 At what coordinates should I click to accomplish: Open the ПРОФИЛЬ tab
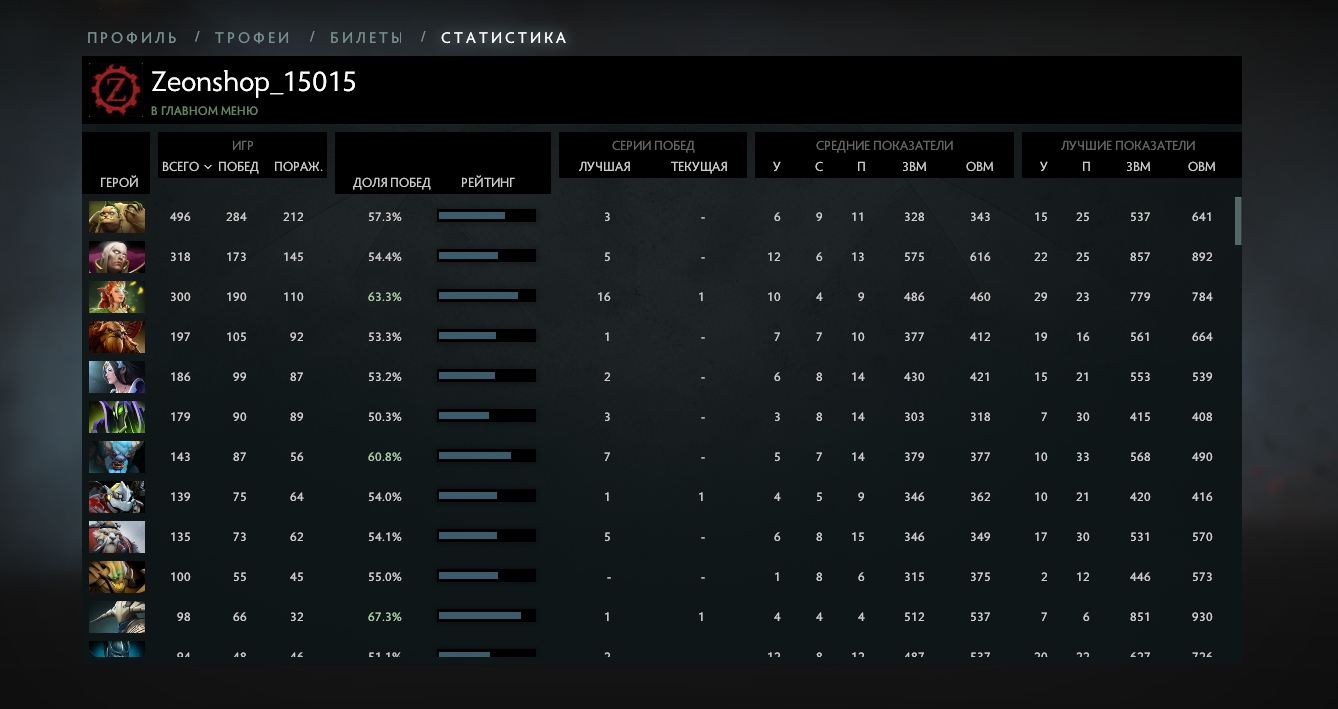click(132, 38)
